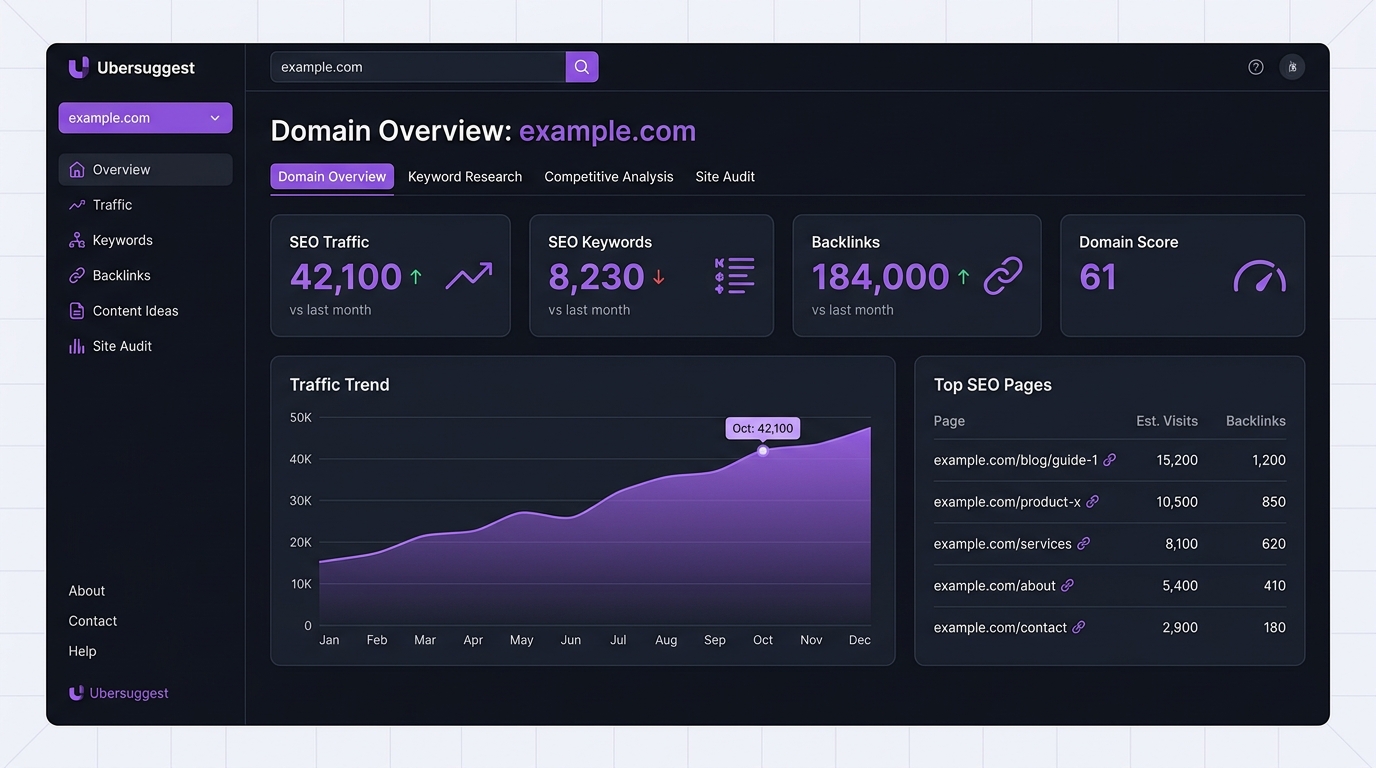
Task: Click the green up arrow beside 42,100
Action: pos(416,277)
